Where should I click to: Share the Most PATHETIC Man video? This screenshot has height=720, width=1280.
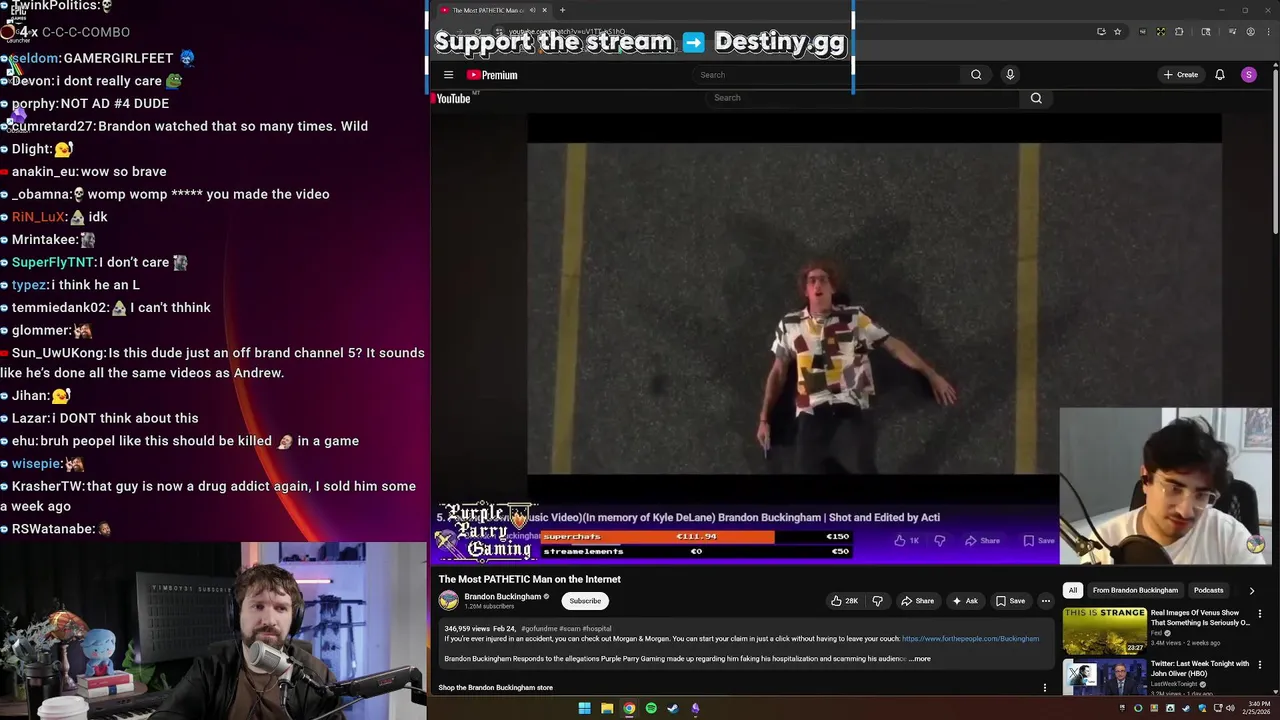[917, 601]
